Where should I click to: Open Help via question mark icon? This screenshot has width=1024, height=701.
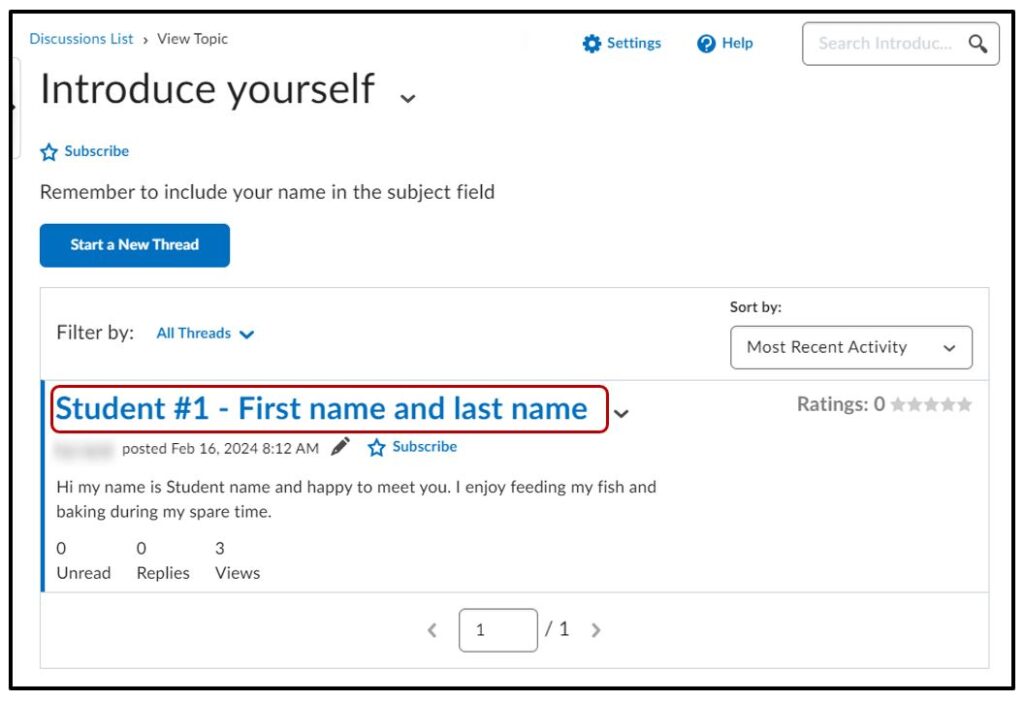(x=707, y=44)
